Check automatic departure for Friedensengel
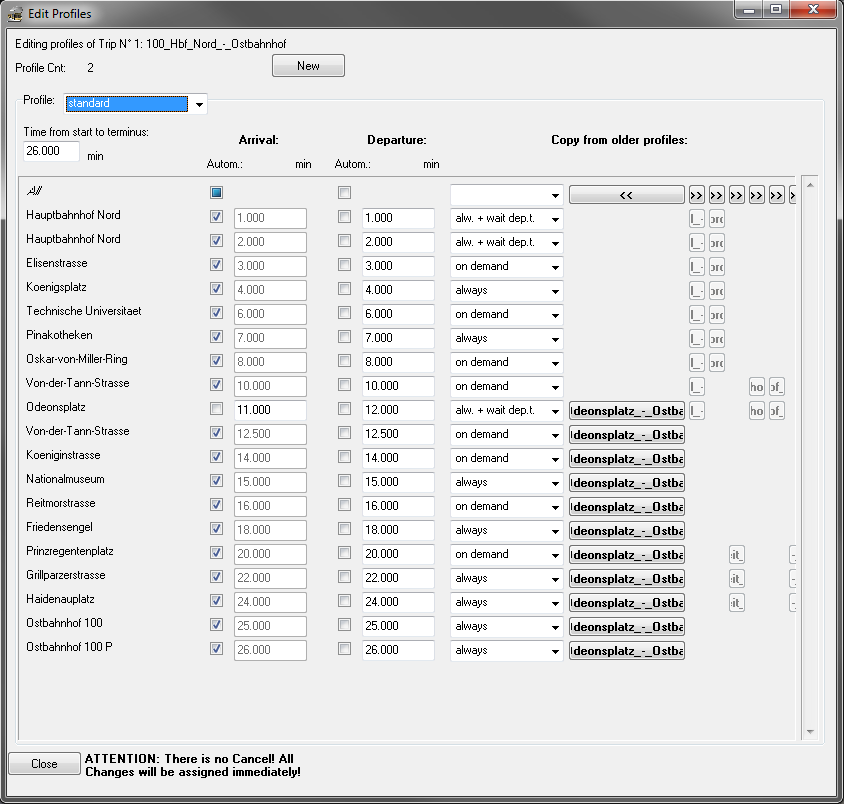The image size is (844, 804). 344,530
